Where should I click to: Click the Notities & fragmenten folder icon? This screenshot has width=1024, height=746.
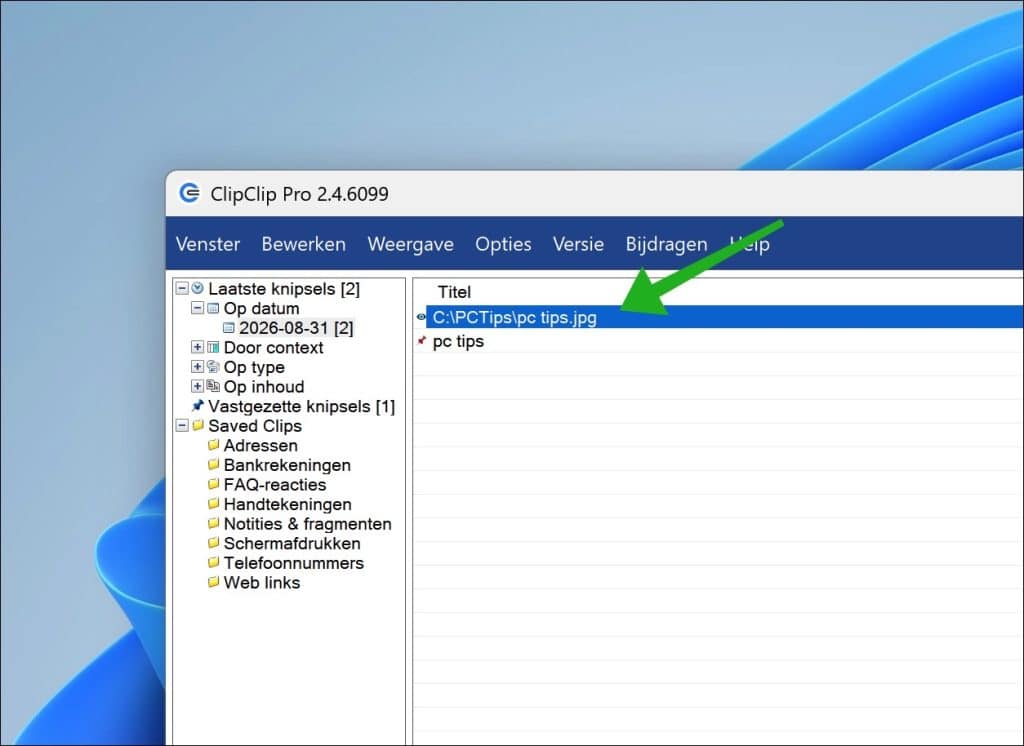213,523
